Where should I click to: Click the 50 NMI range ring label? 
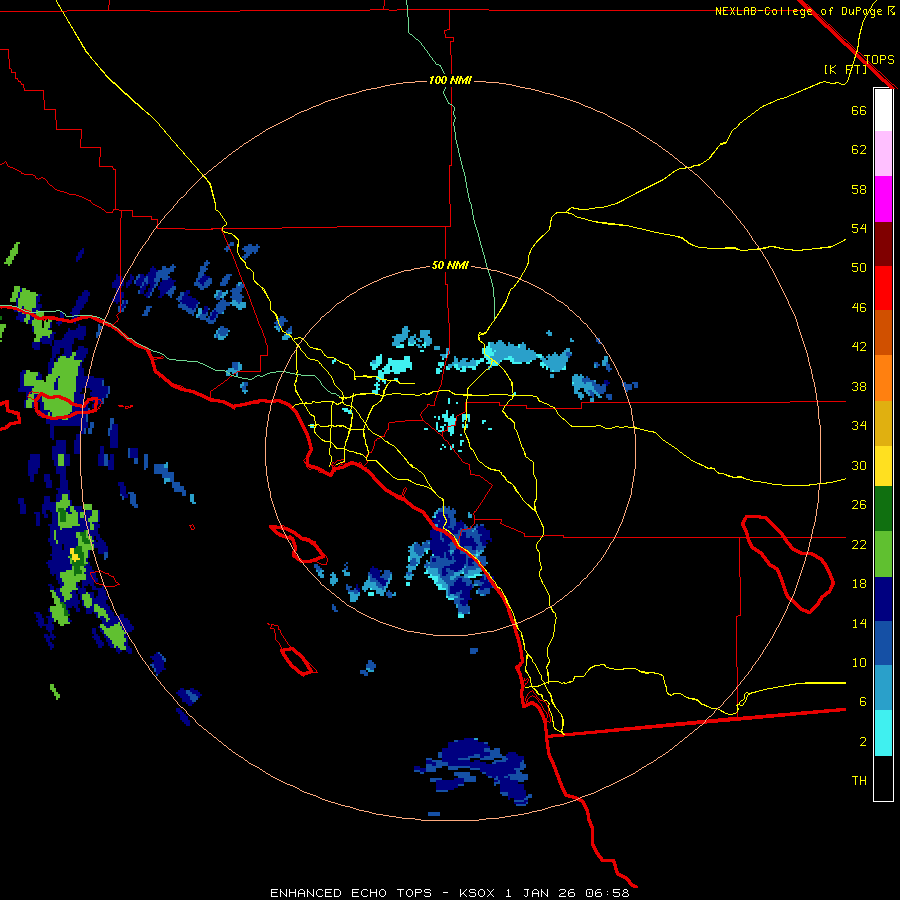[x=450, y=265]
